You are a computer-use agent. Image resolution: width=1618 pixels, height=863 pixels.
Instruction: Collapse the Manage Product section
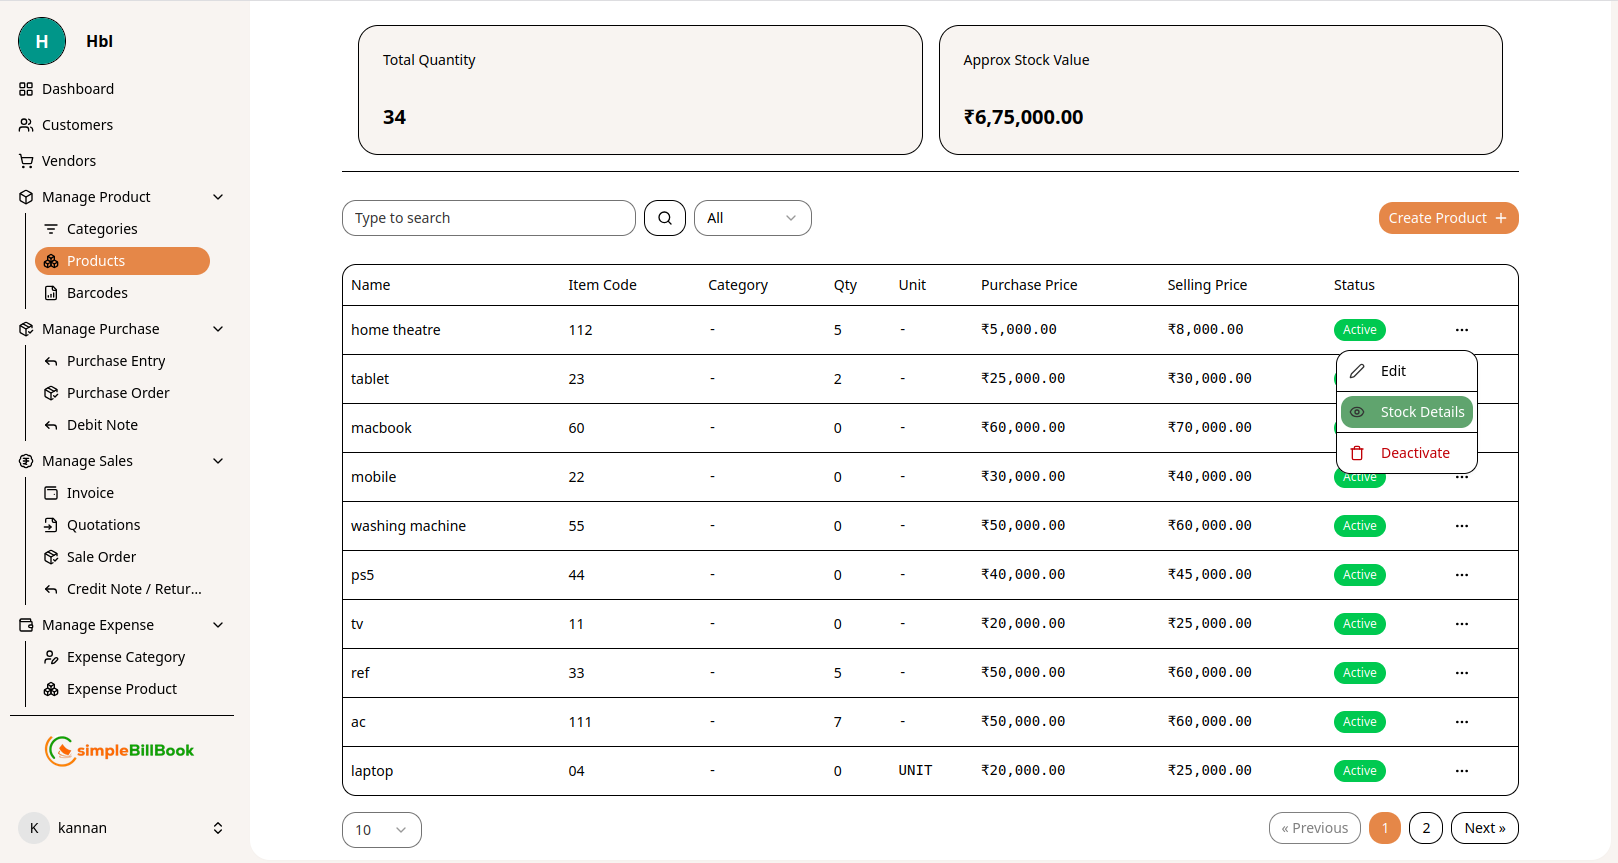[218, 197]
